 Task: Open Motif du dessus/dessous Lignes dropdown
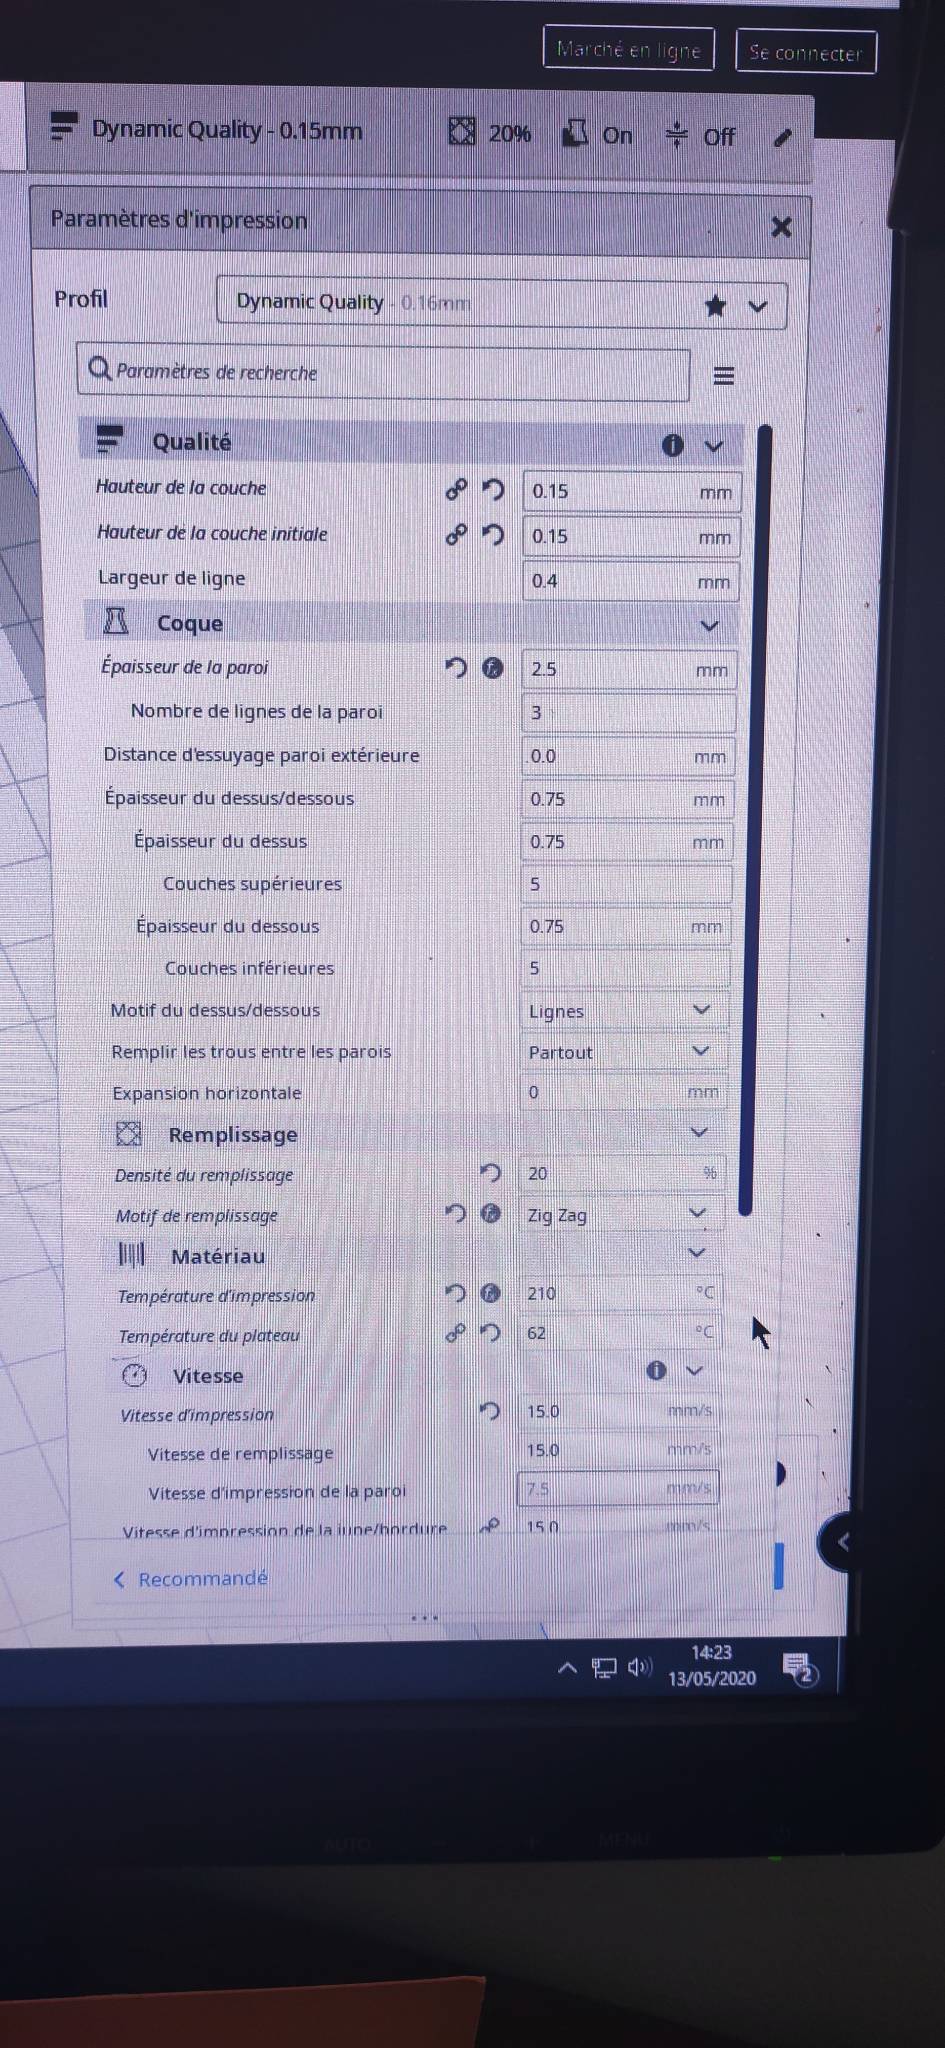click(x=623, y=1010)
